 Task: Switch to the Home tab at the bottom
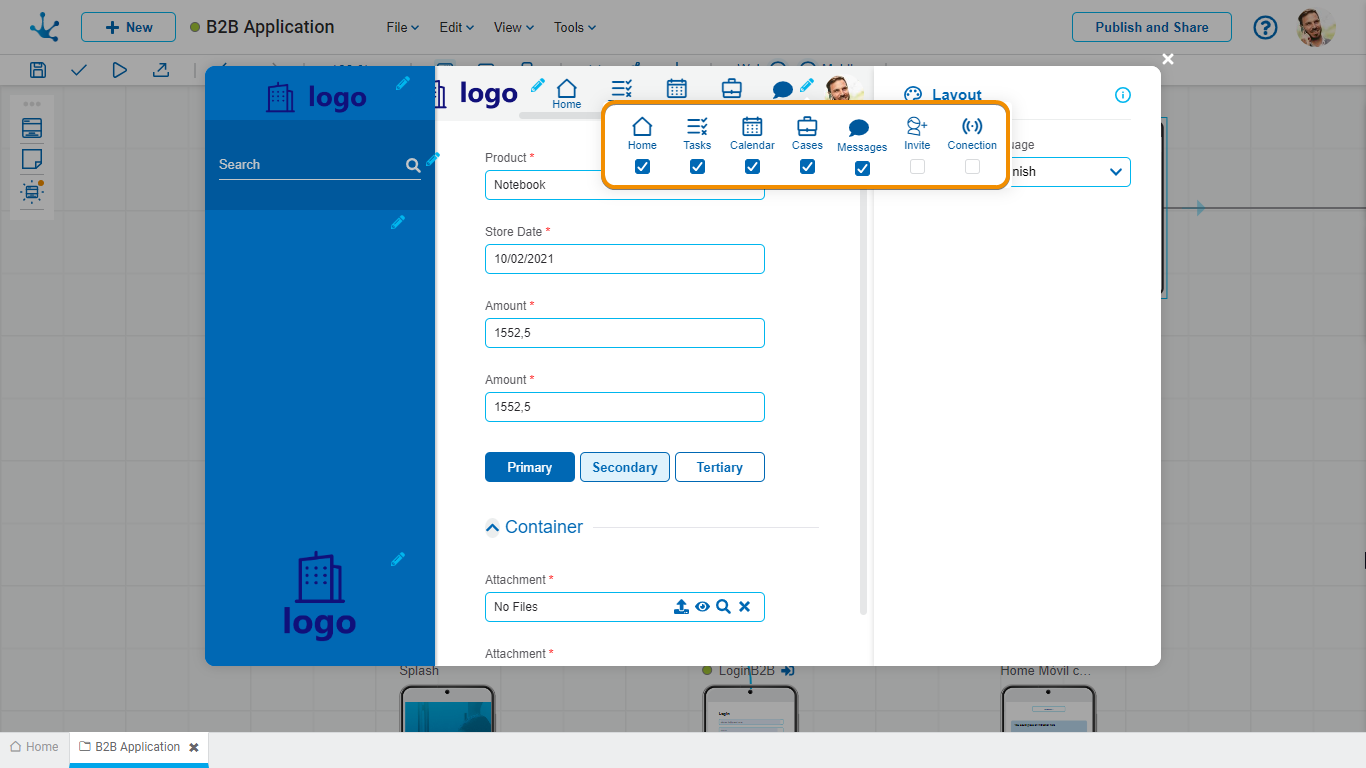34,747
